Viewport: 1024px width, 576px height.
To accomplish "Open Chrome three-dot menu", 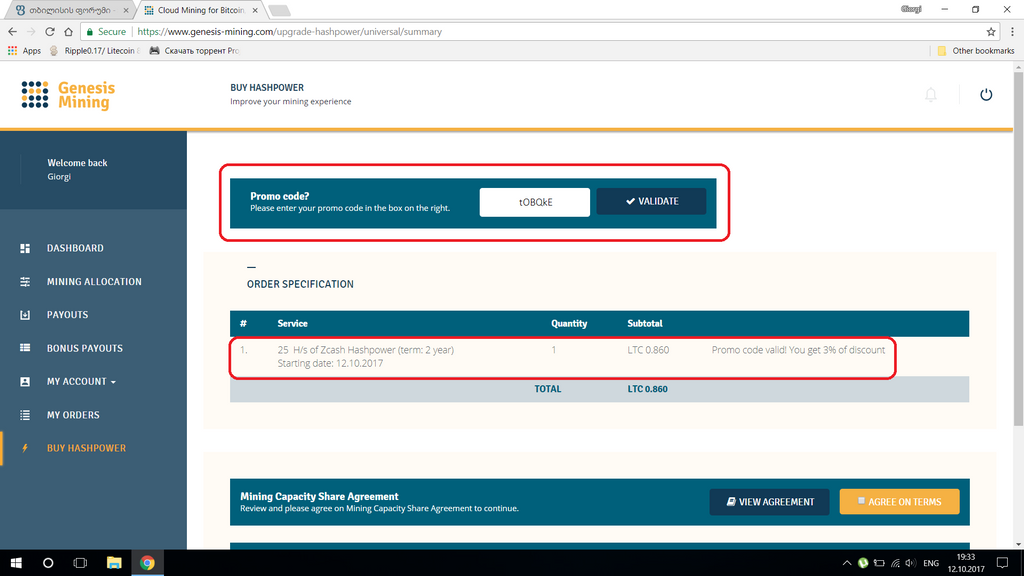I will point(1012,31).
